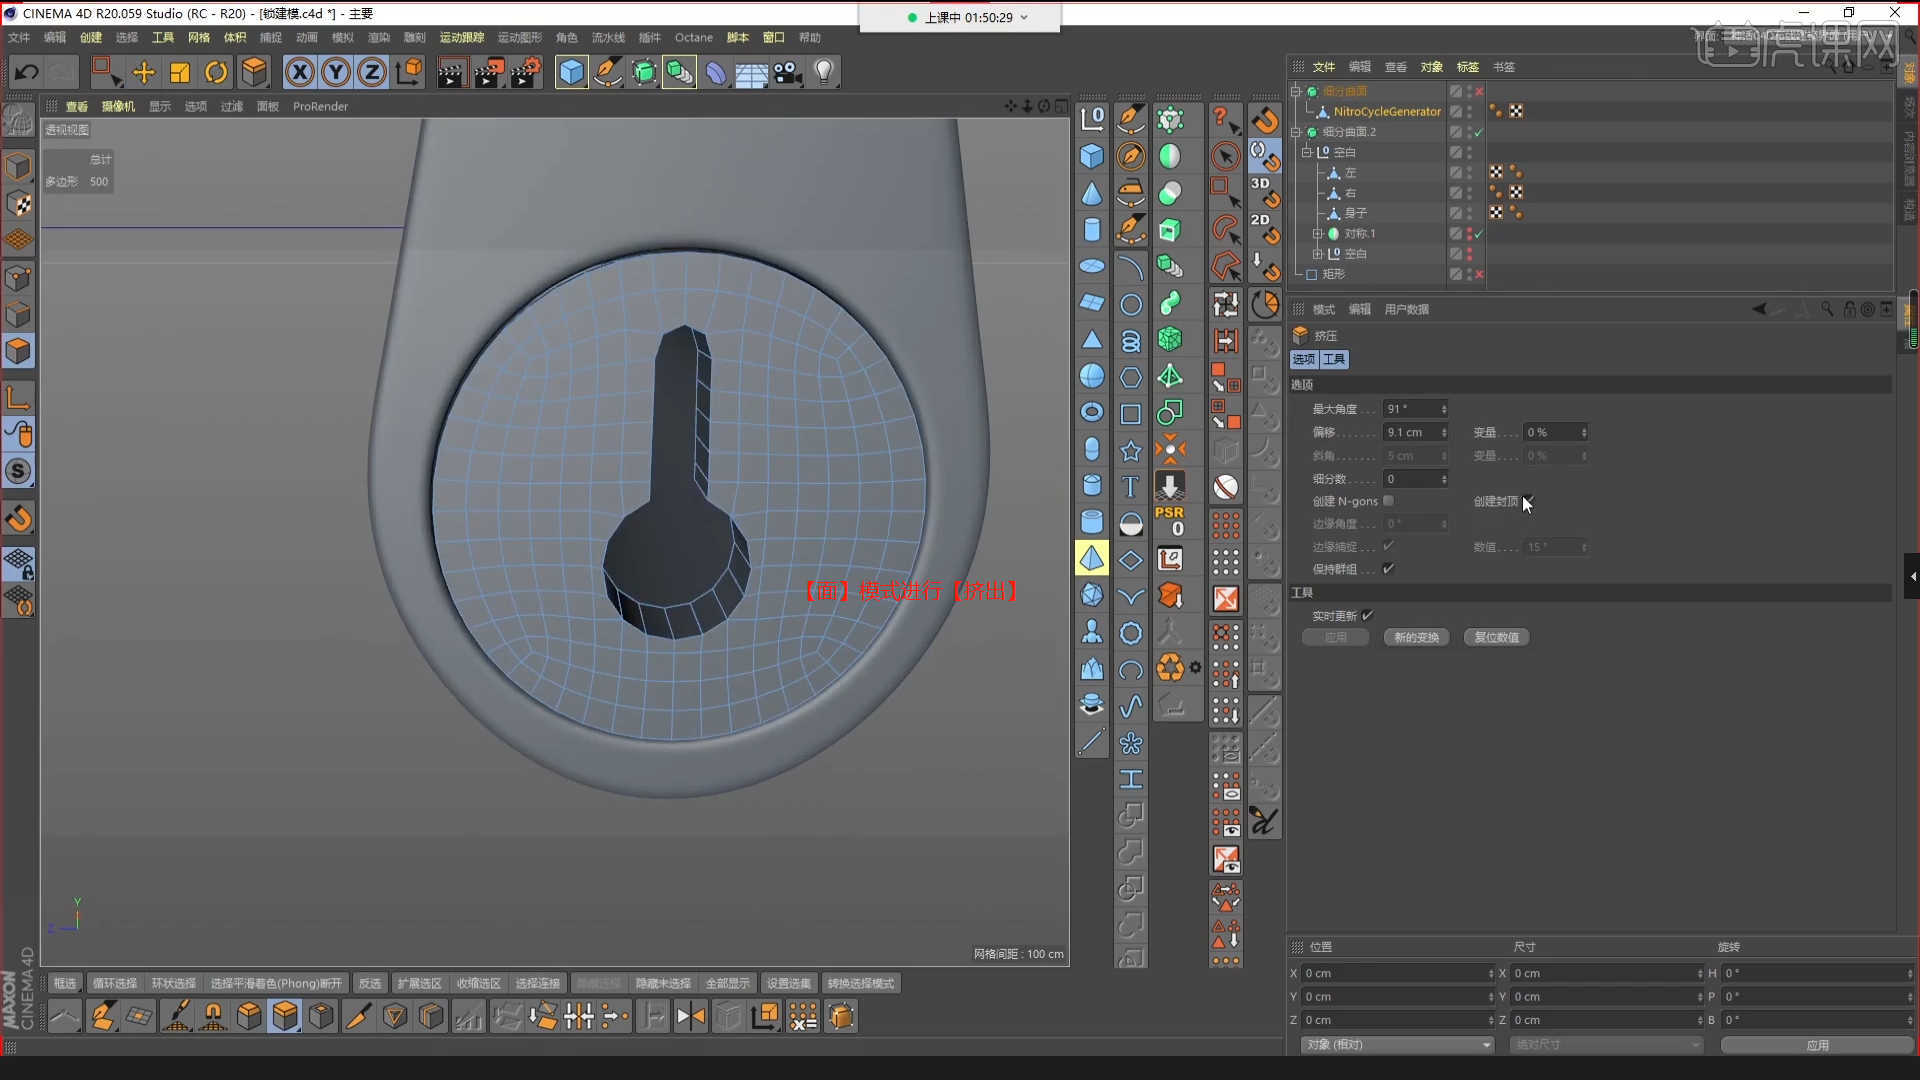The width and height of the screenshot is (1920, 1080).
Task: Open the 运动跟踪 menu
Action: click(x=461, y=37)
